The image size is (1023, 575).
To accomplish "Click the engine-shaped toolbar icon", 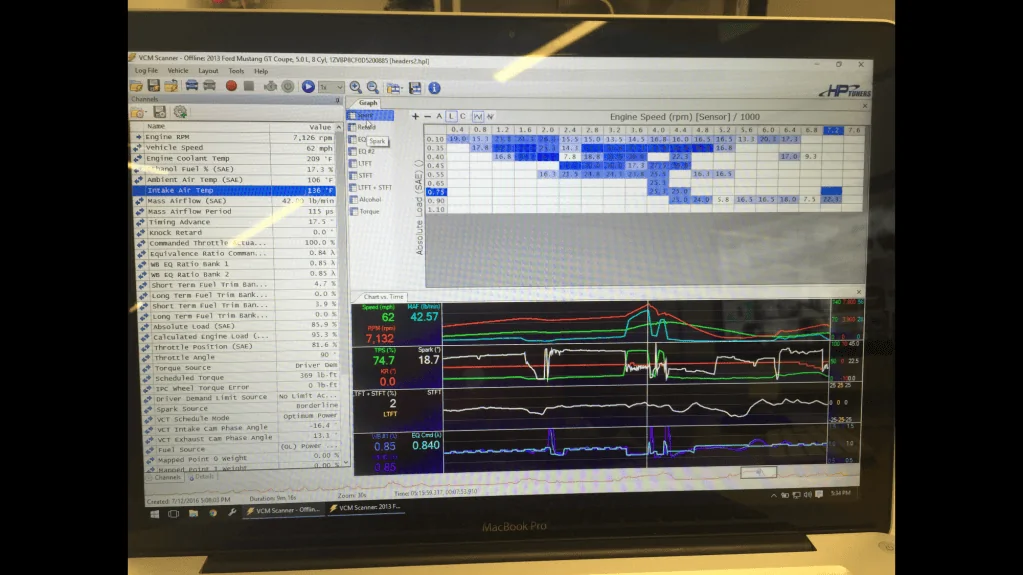I will pos(270,87).
